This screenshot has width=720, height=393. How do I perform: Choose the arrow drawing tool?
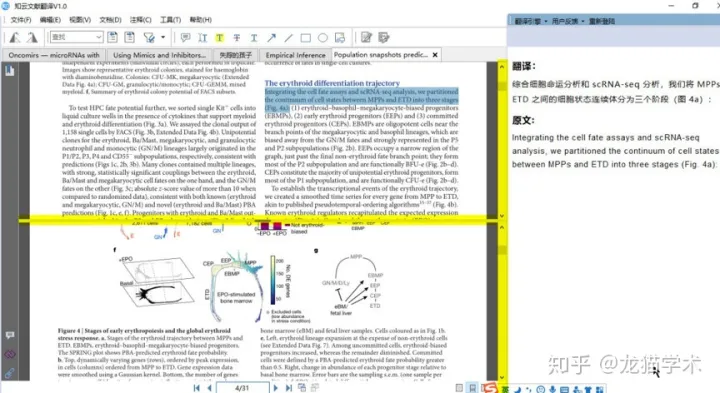[271, 38]
